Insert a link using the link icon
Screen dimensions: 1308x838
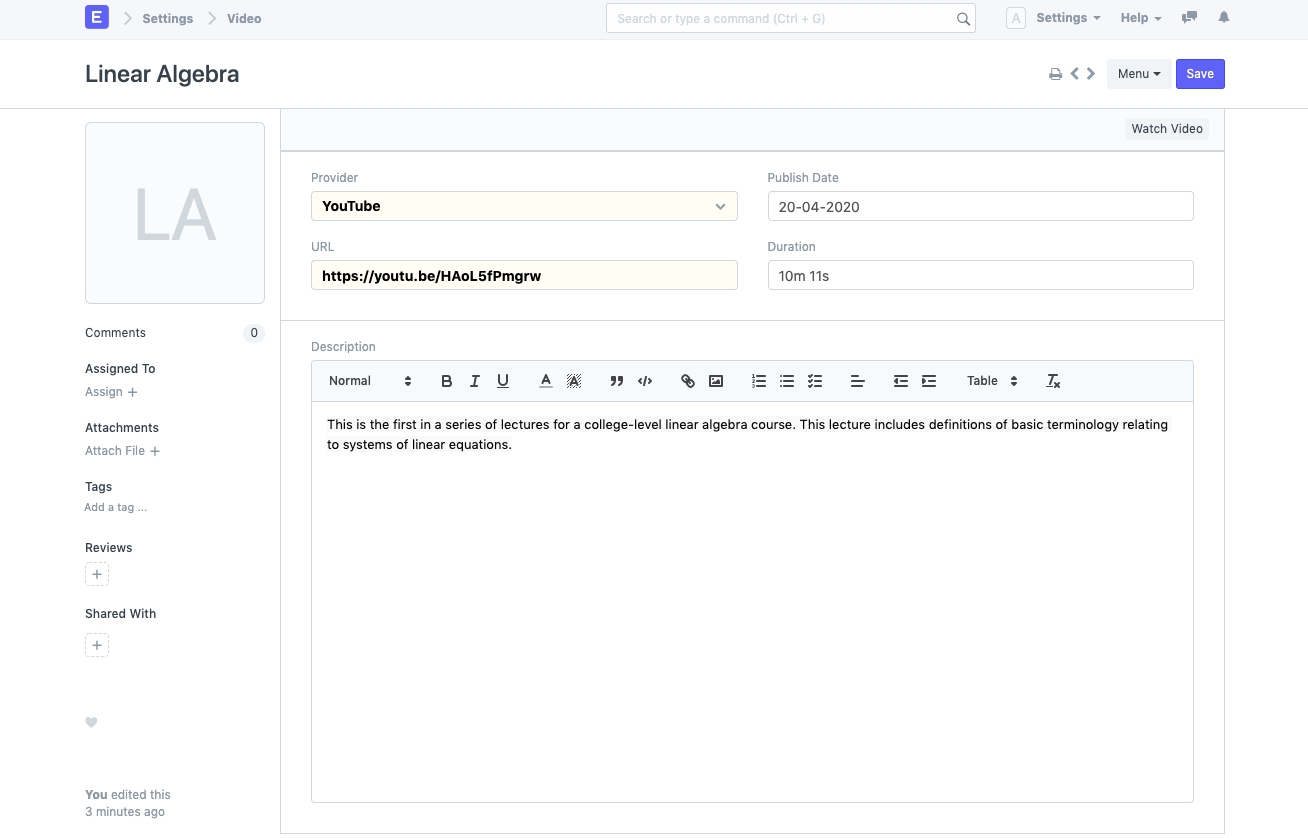(688, 381)
